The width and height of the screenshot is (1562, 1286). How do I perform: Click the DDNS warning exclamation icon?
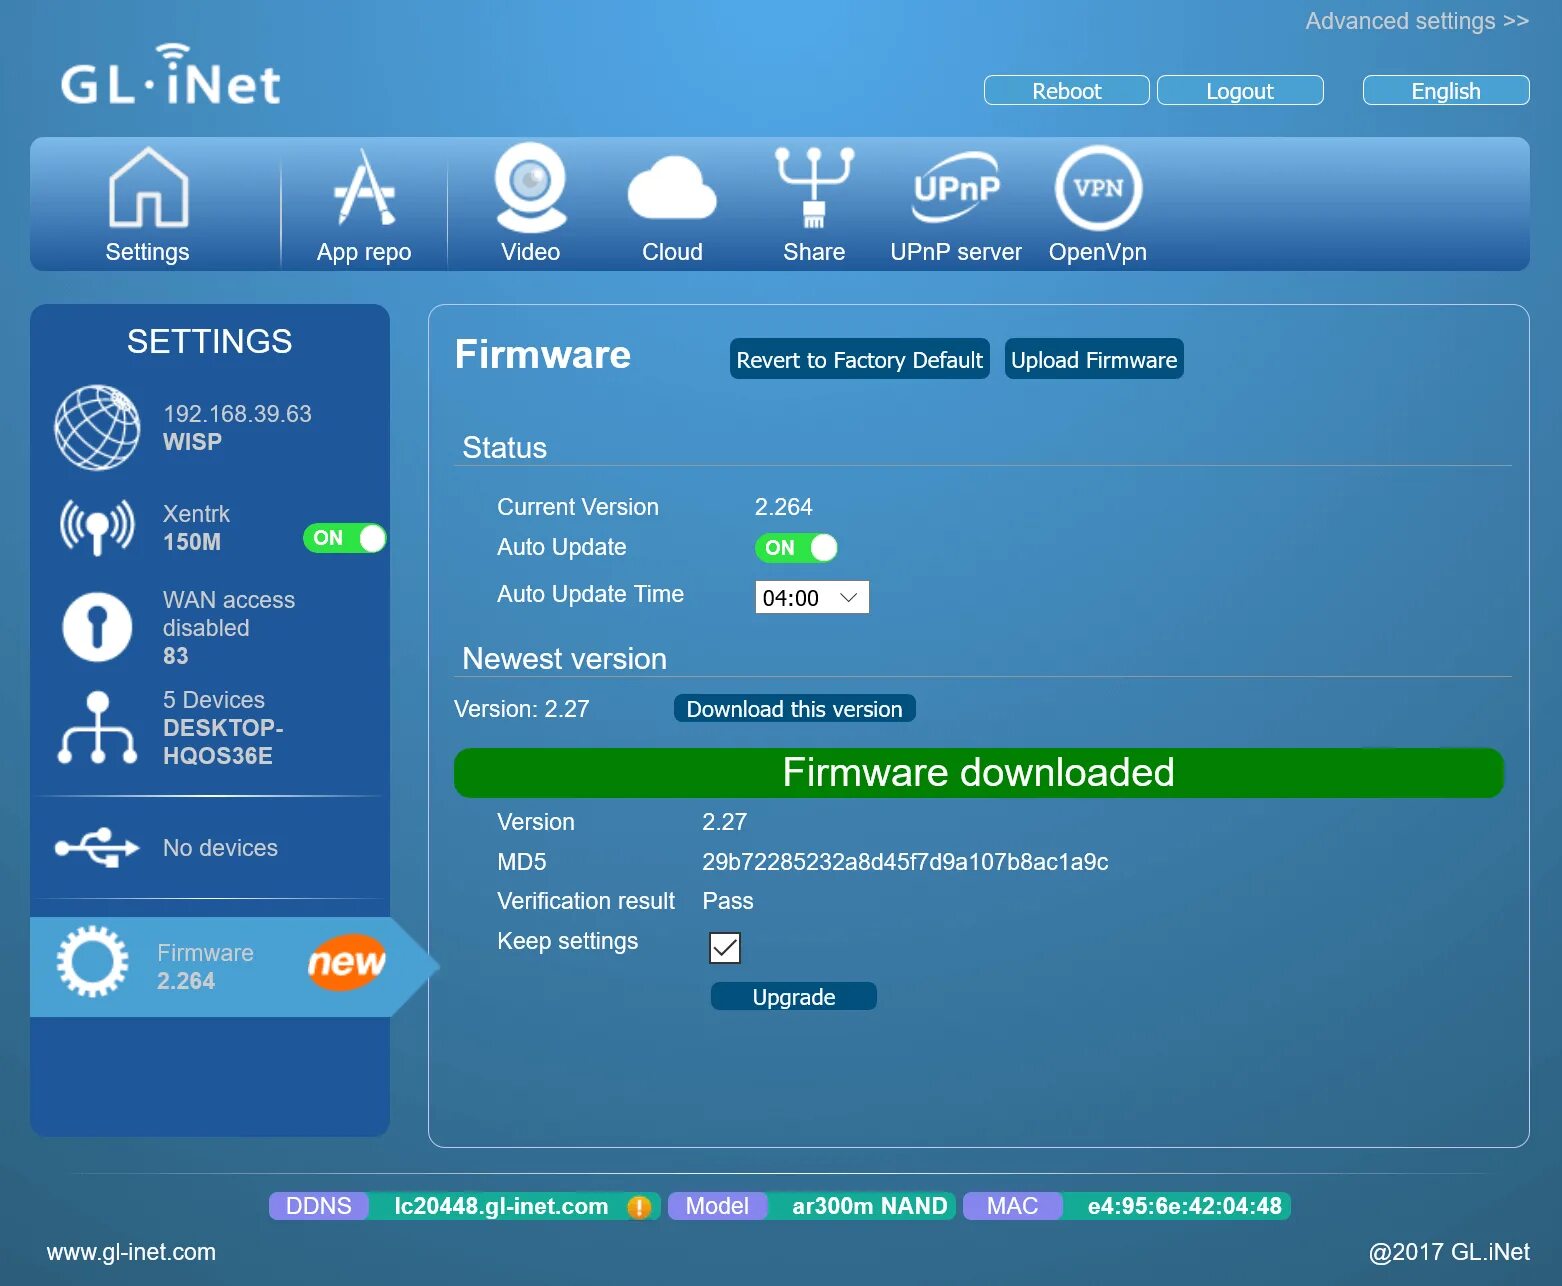click(x=639, y=1207)
